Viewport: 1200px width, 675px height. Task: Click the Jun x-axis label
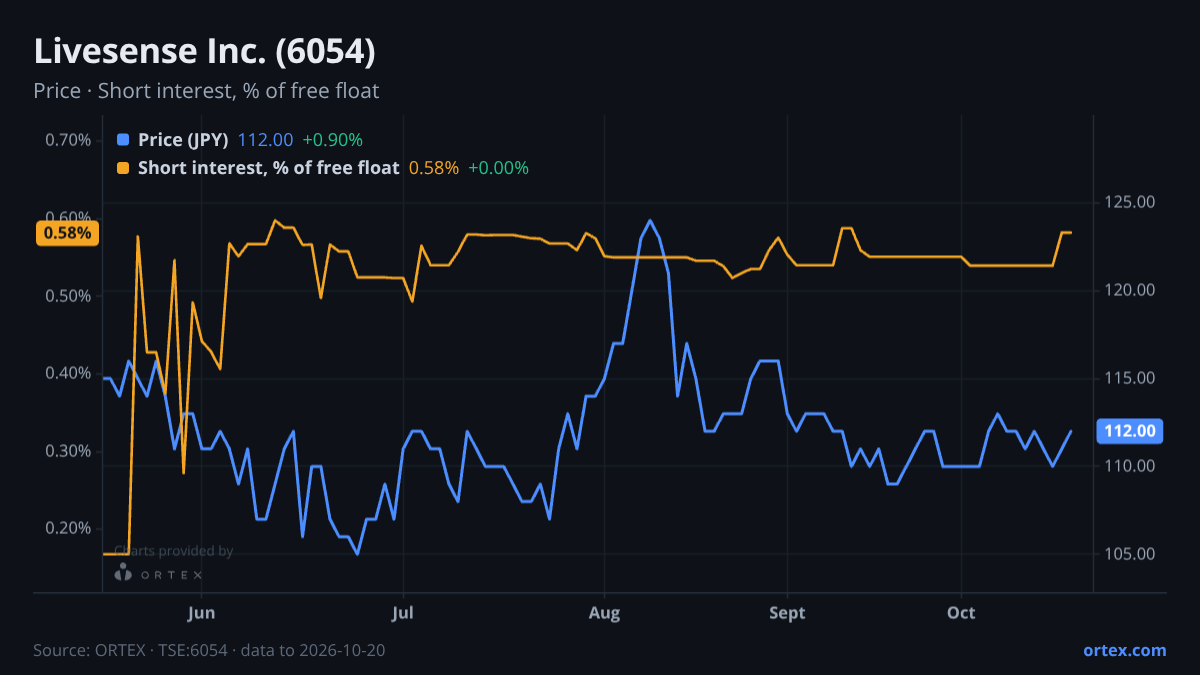pos(202,612)
